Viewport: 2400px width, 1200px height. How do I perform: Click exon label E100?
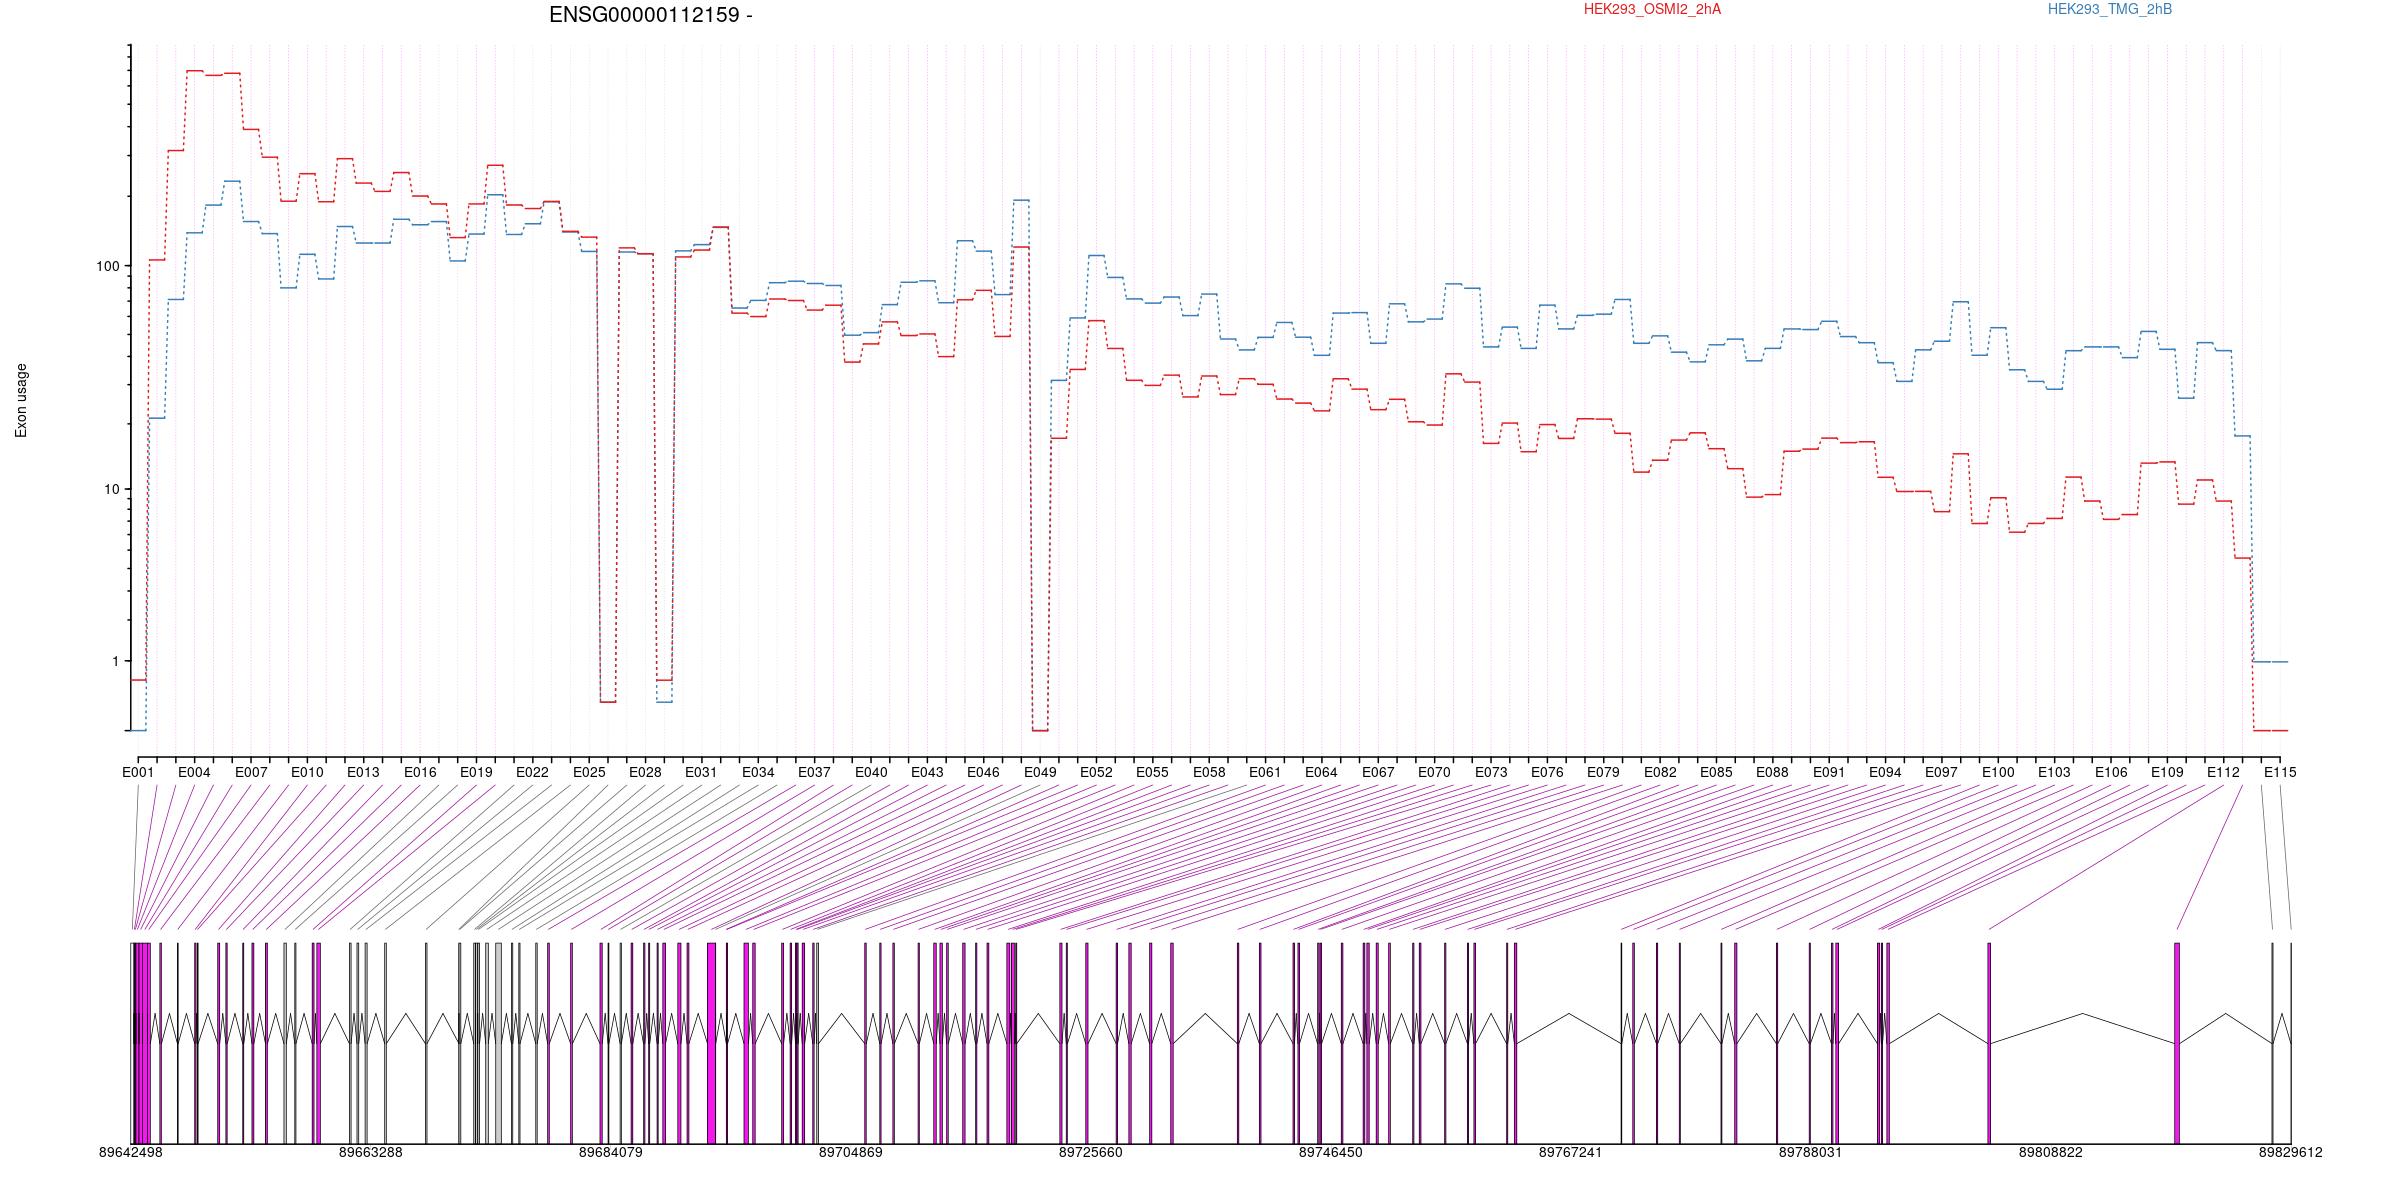1998,772
